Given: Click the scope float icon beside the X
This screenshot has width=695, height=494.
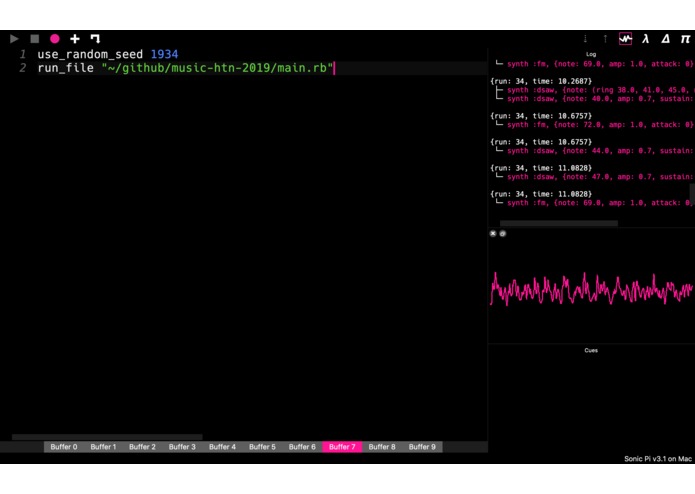Looking at the screenshot, I should (503, 233).
